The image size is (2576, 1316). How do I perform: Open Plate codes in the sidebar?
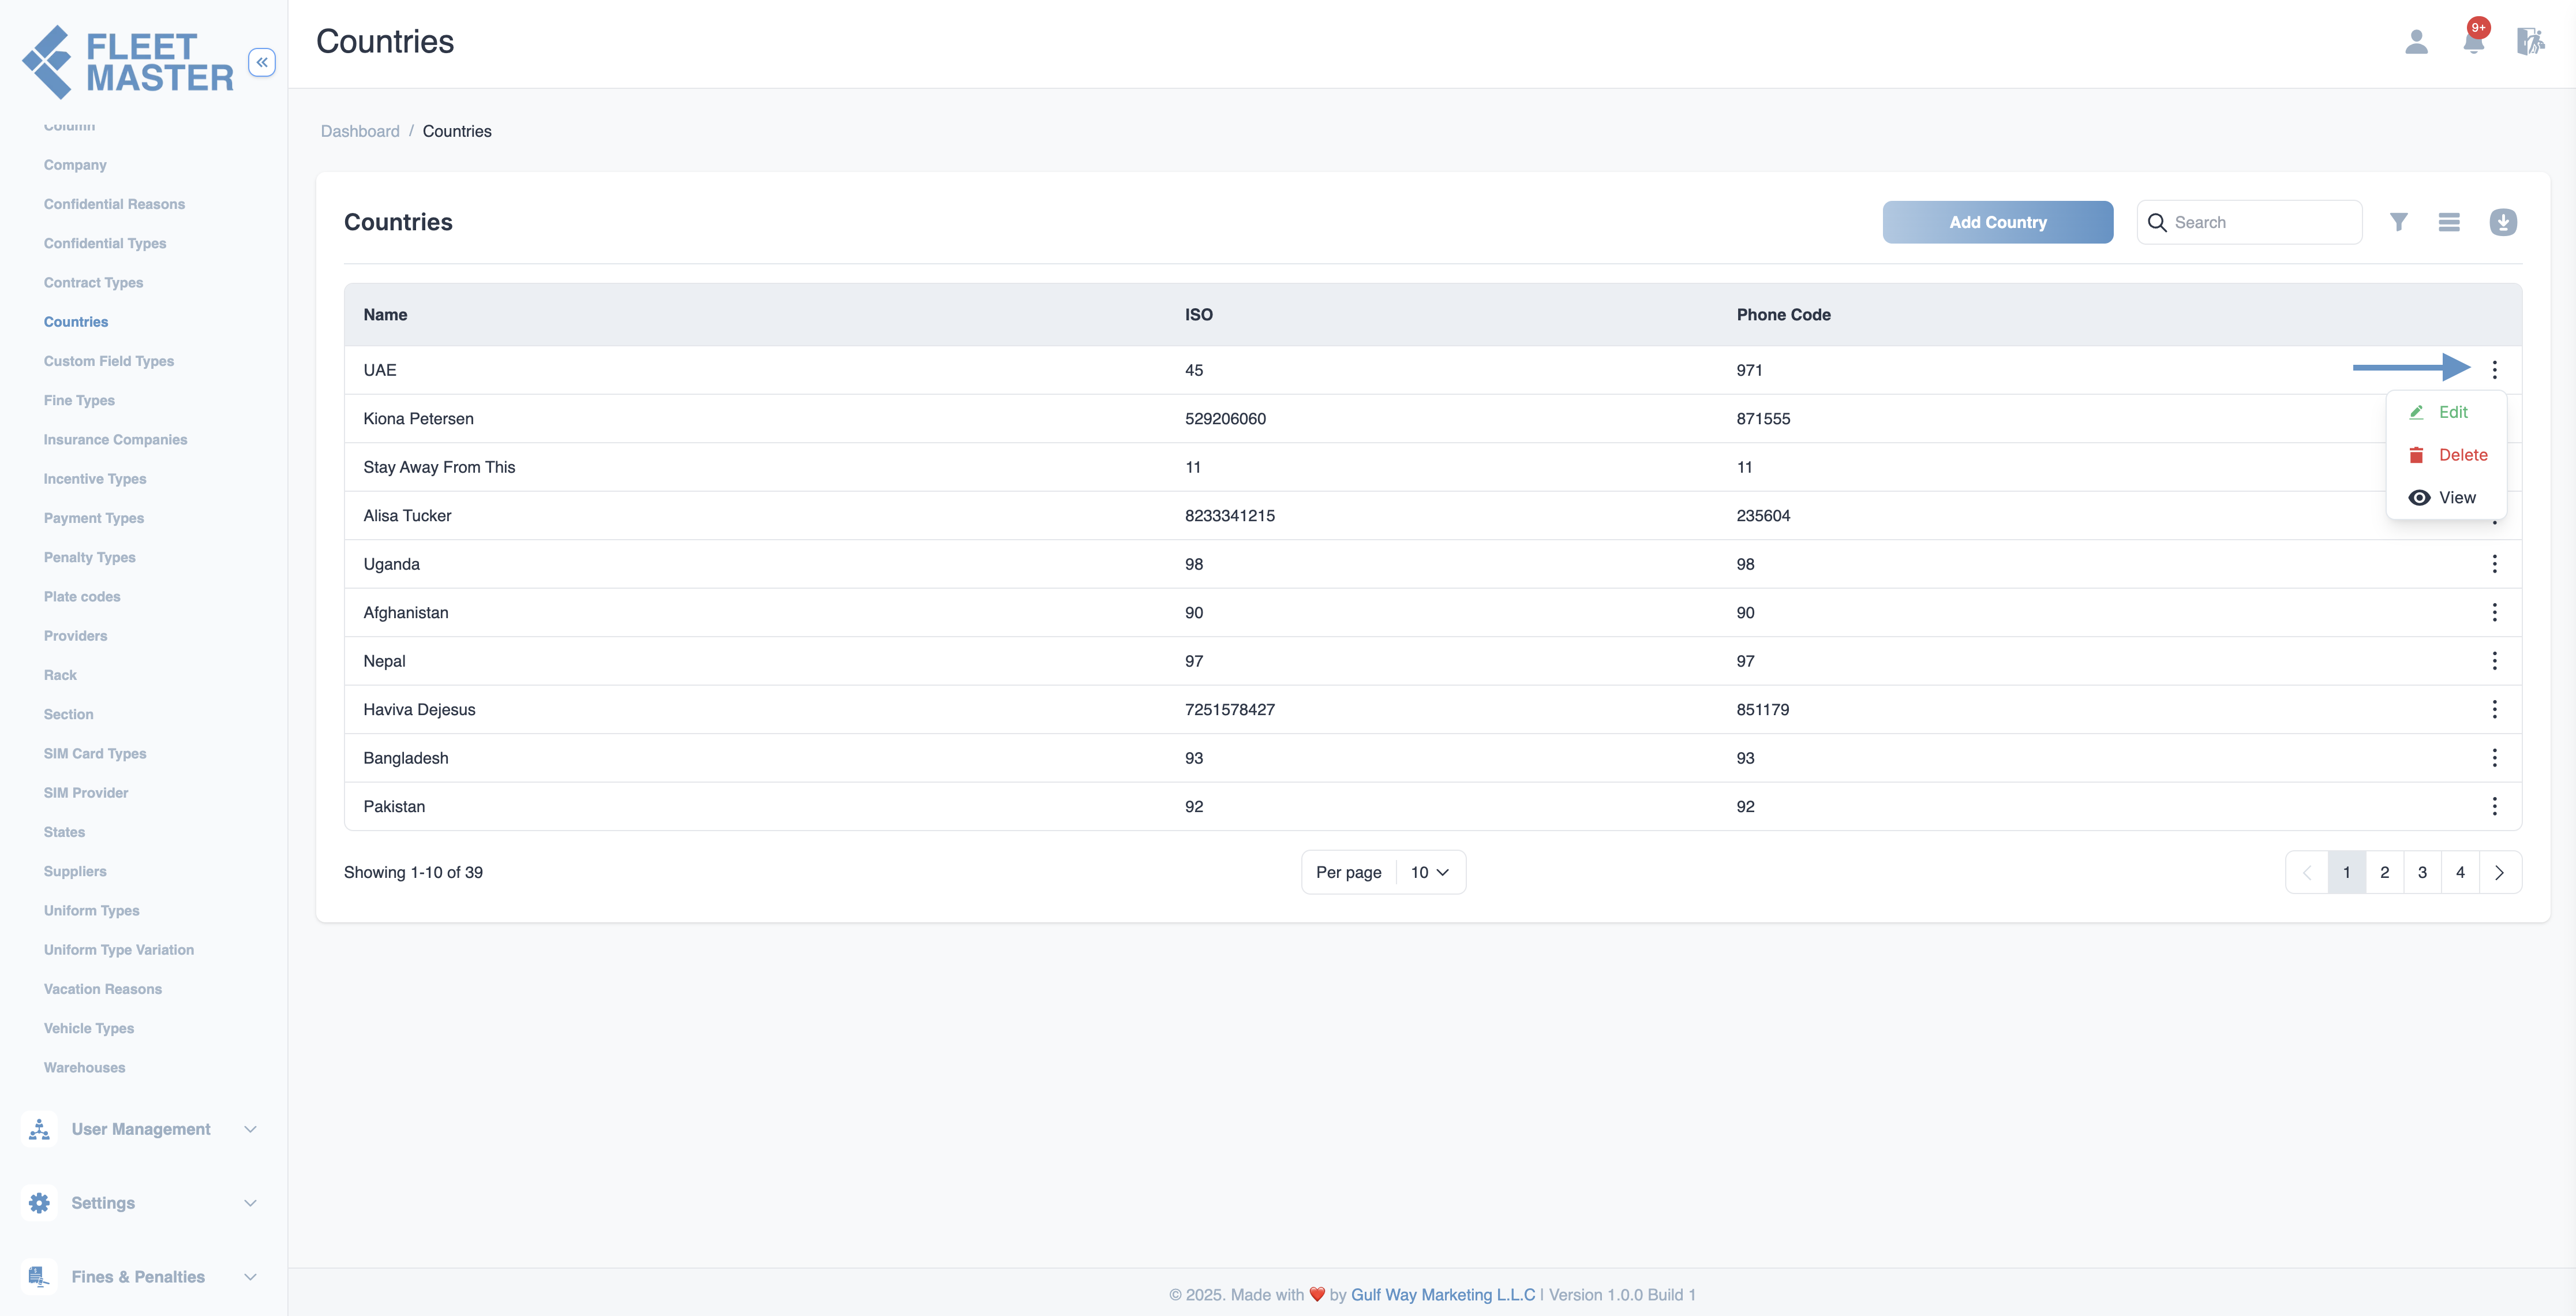click(x=82, y=597)
